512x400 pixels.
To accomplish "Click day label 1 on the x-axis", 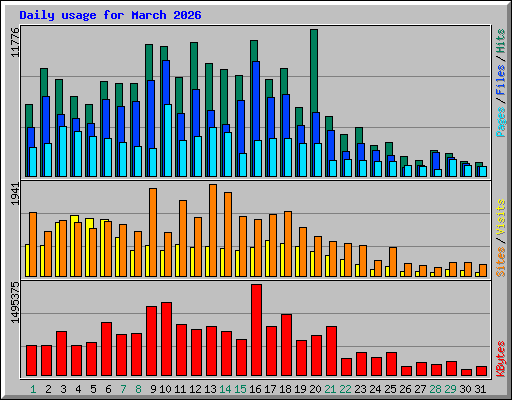I will click(33, 389).
